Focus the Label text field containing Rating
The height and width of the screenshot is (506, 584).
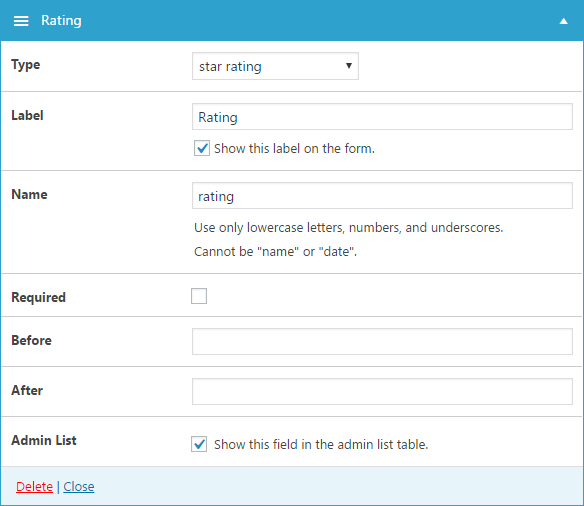382,117
